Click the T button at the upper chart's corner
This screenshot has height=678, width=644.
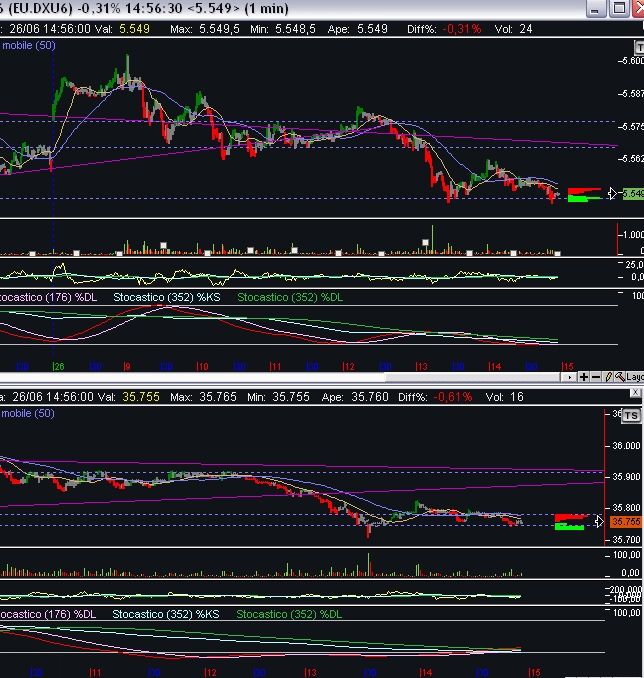(639, 47)
